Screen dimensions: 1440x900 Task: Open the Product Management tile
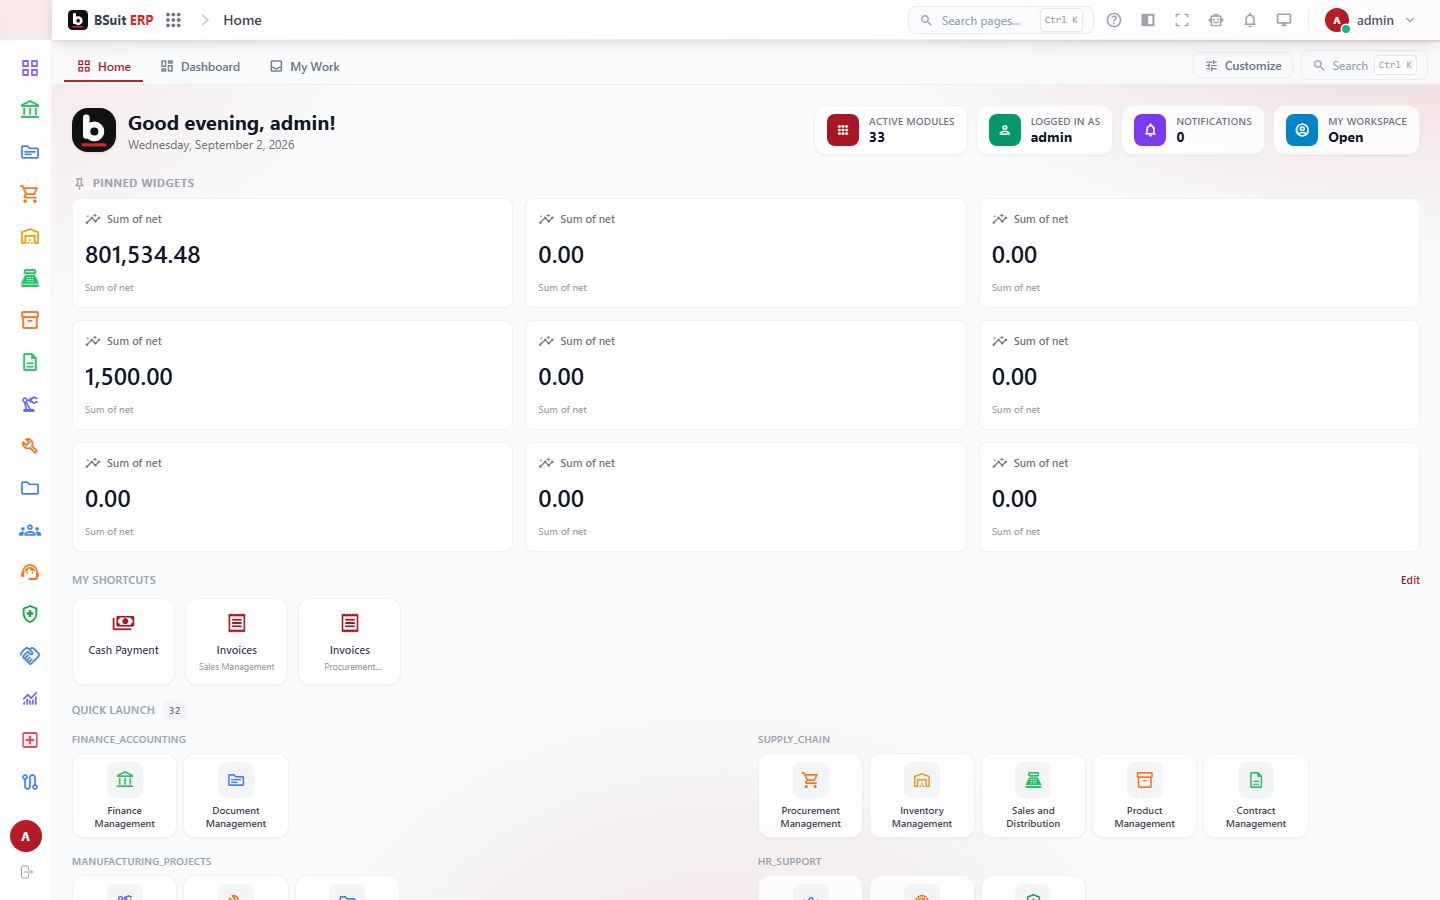click(x=1145, y=796)
